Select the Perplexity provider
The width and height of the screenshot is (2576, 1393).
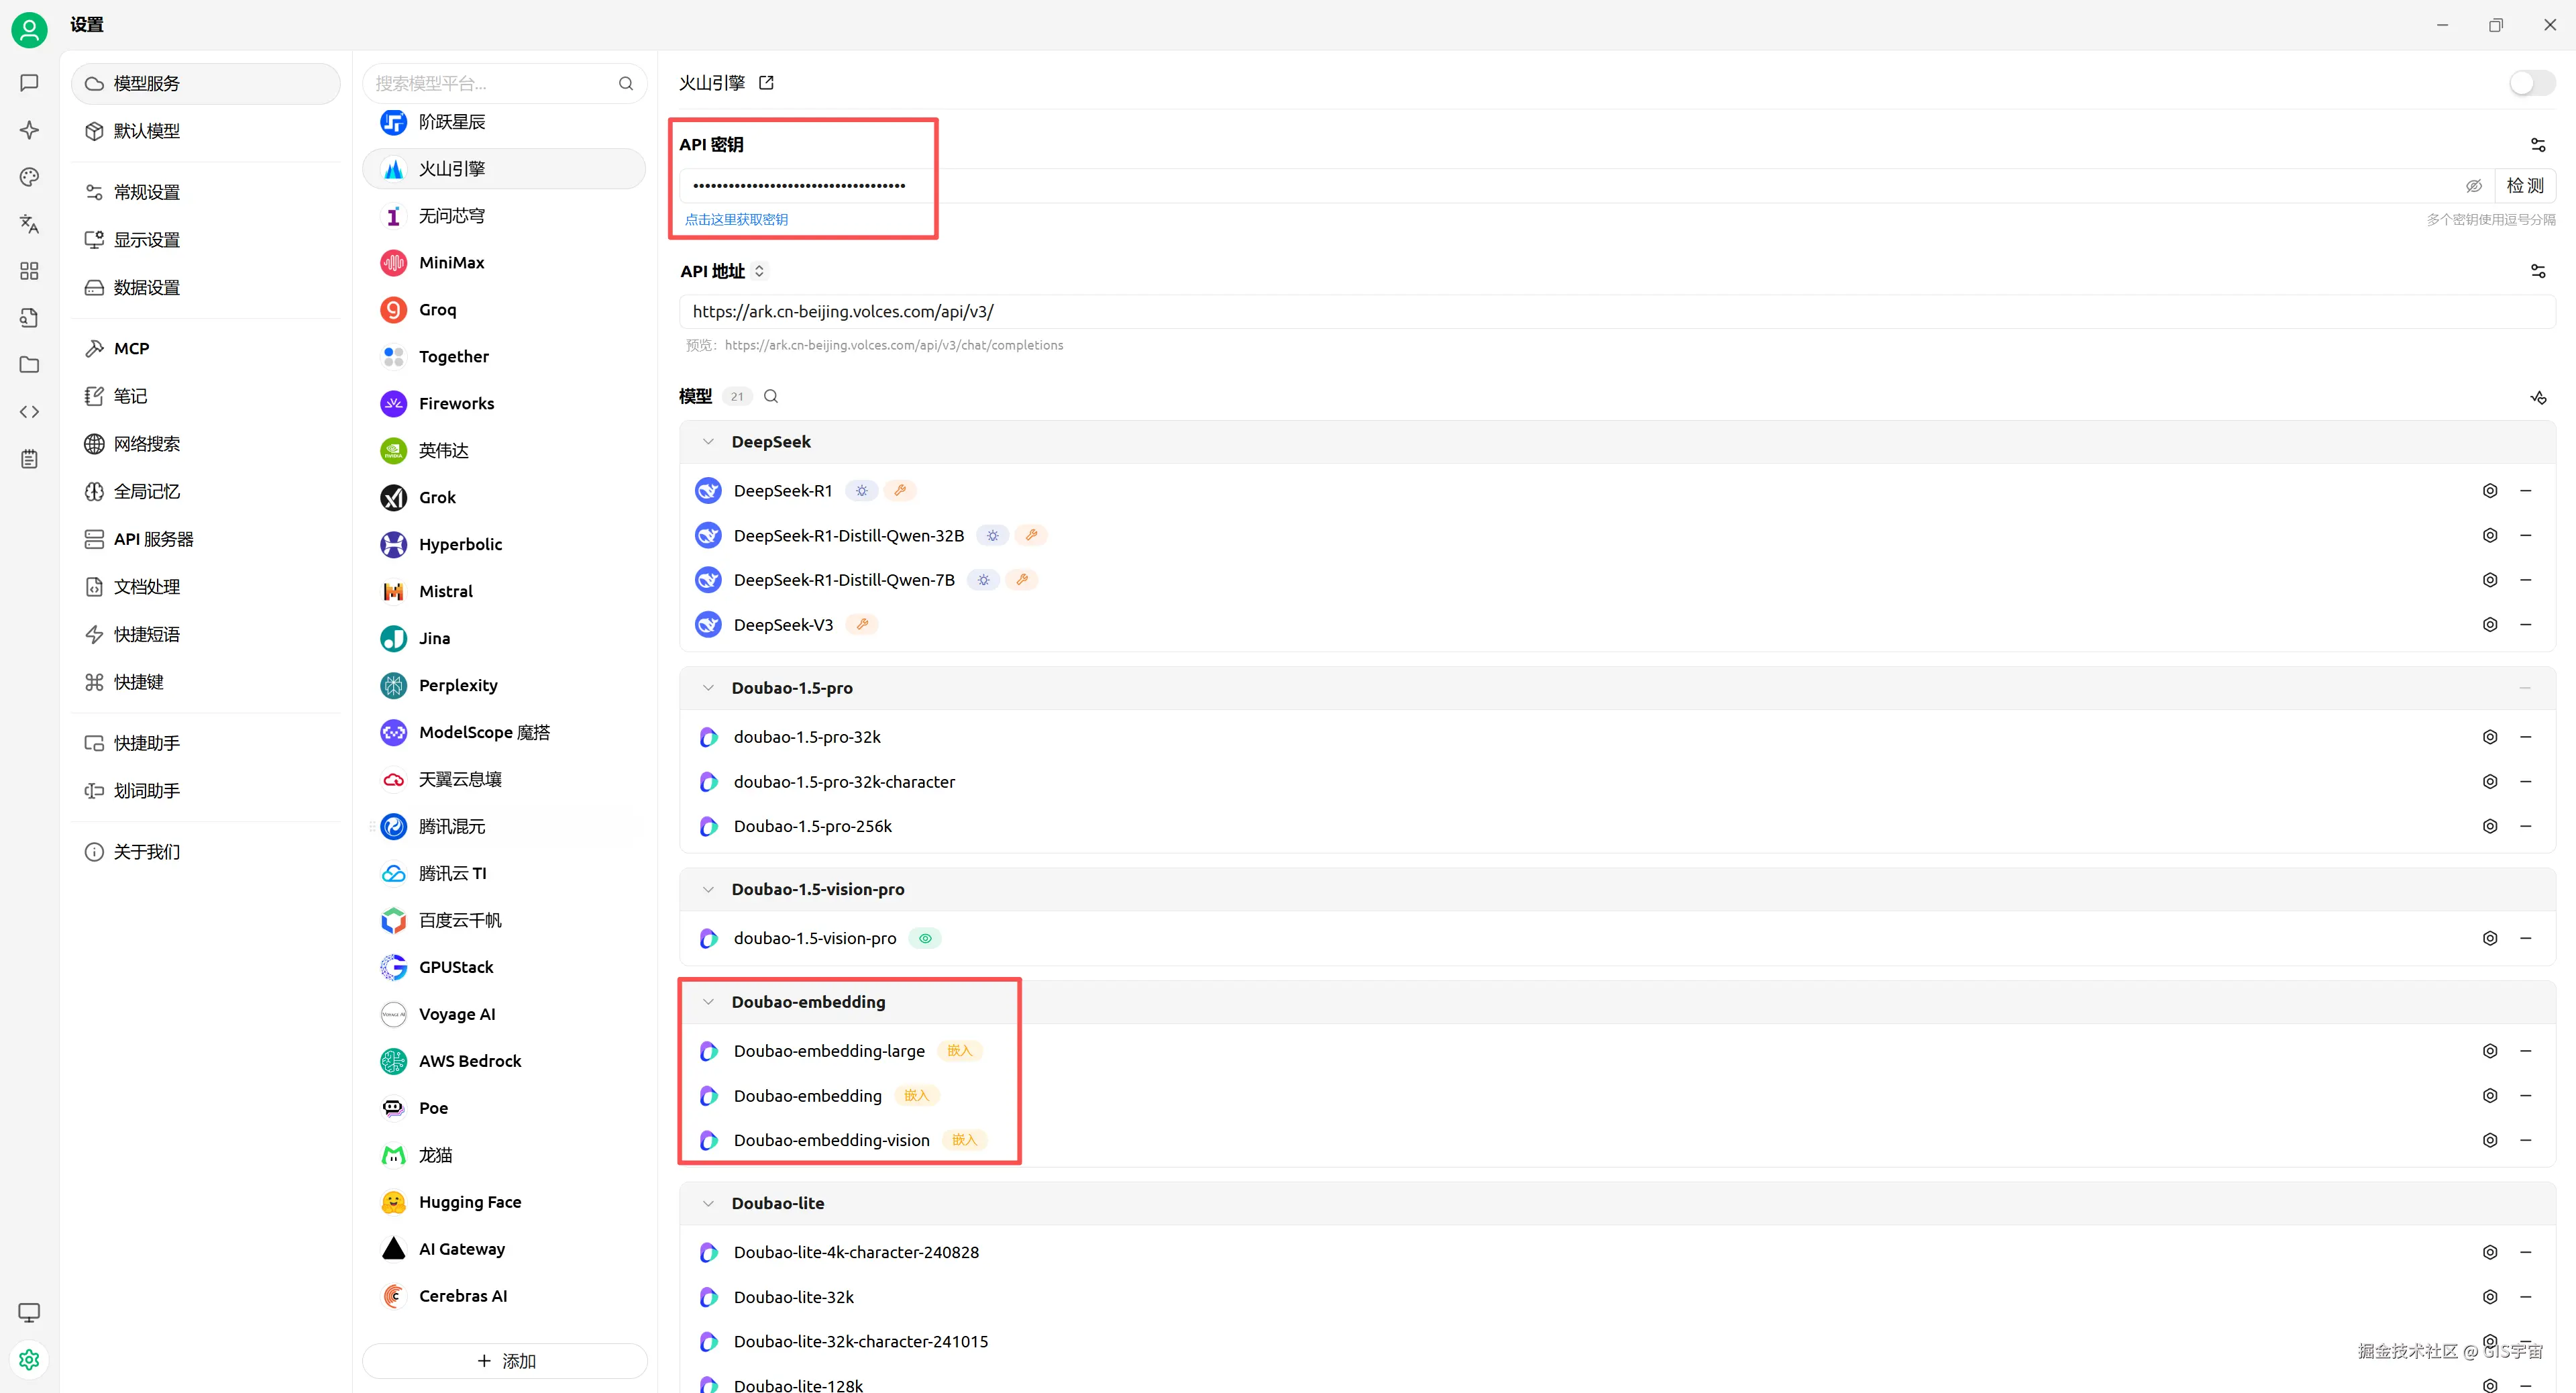coord(458,685)
